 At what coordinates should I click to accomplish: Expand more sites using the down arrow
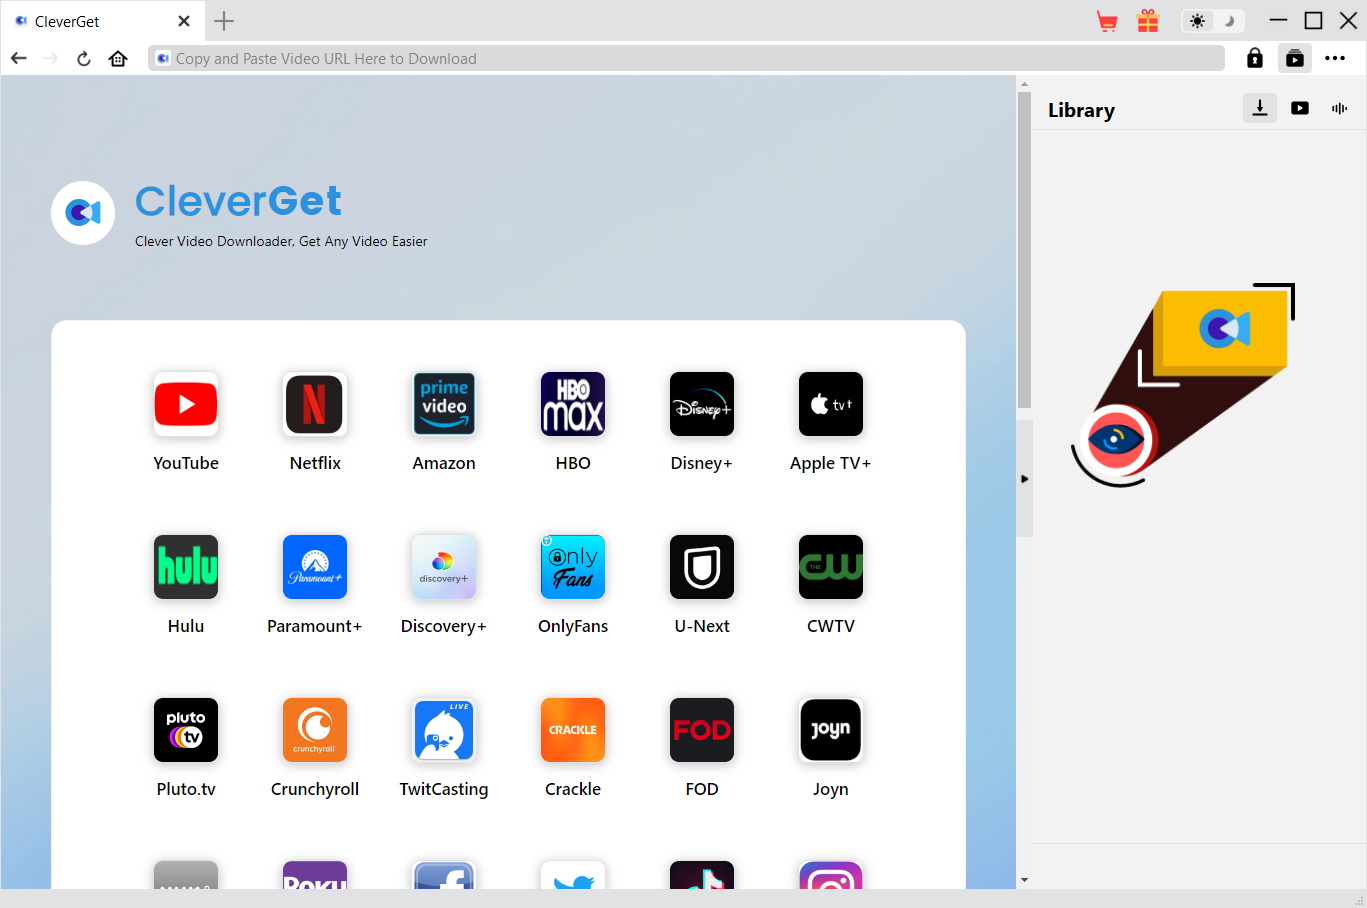tap(1023, 879)
